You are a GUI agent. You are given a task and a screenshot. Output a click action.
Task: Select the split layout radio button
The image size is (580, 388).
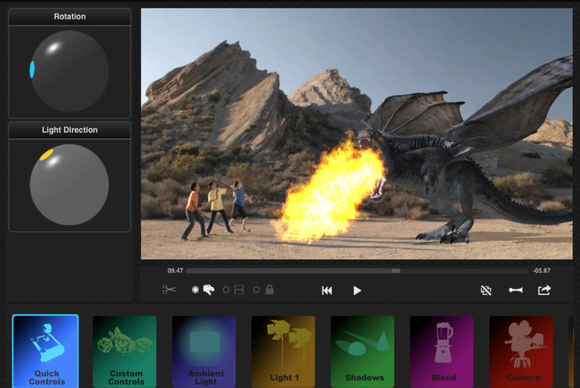pyautogui.click(x=226, y=290)
